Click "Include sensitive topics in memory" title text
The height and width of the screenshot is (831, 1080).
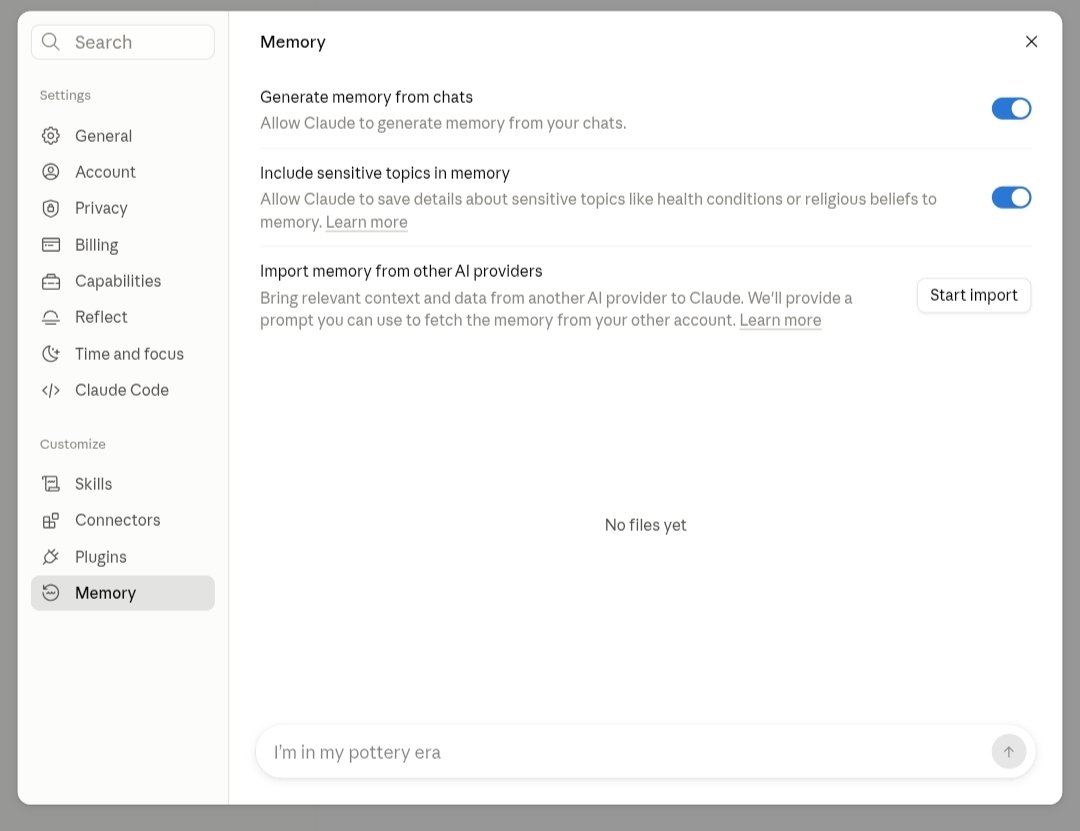point(385,173)
